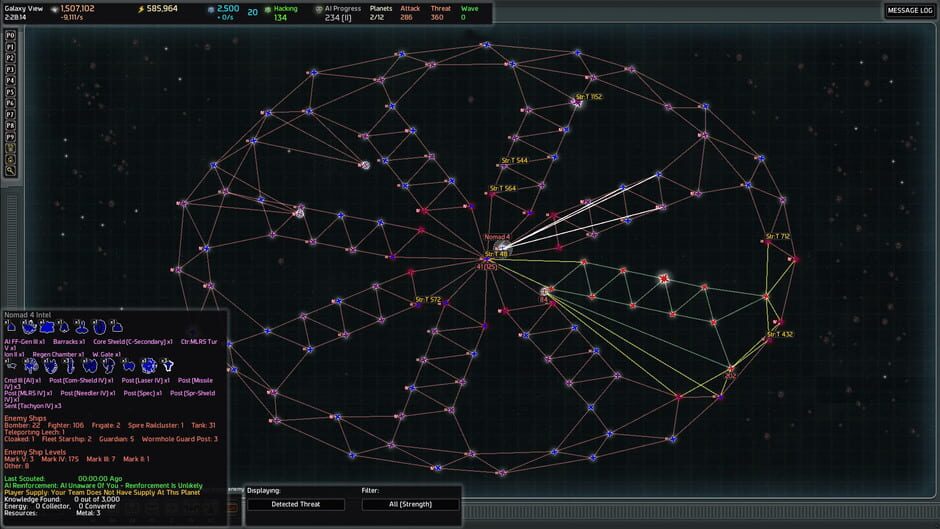Click the 'Last Scouted' line

pos(63,479)
